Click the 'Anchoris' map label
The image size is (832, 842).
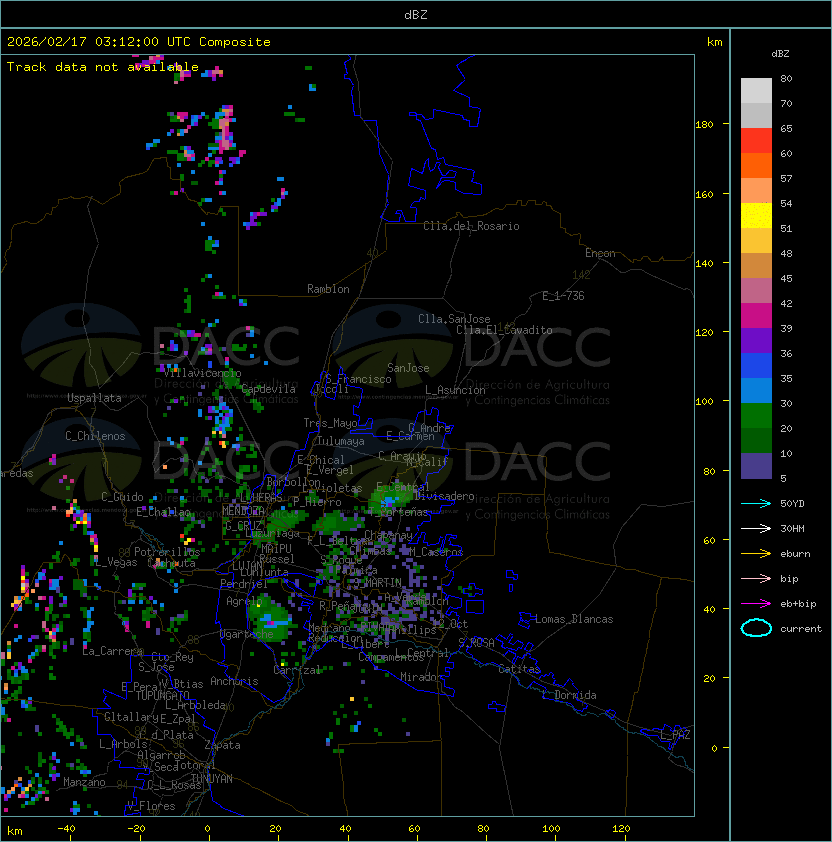coord(234,681)
